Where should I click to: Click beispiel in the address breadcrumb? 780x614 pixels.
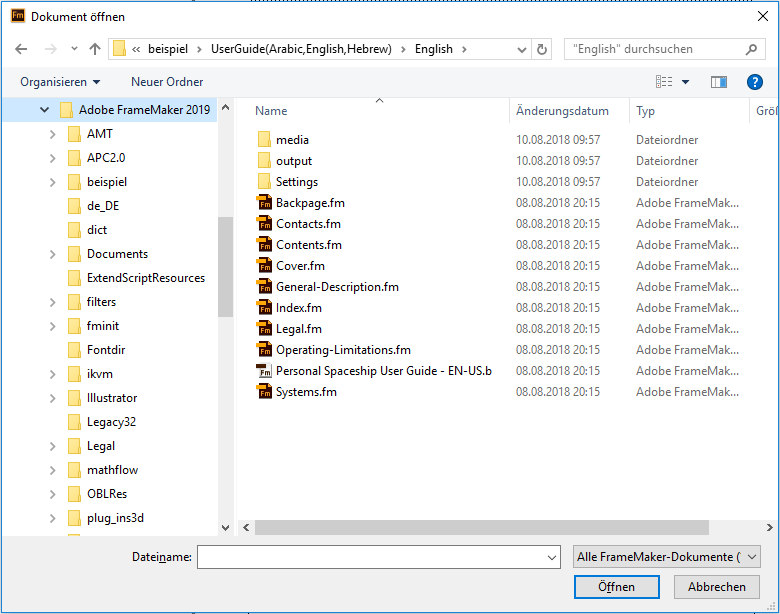click(168, 49)
